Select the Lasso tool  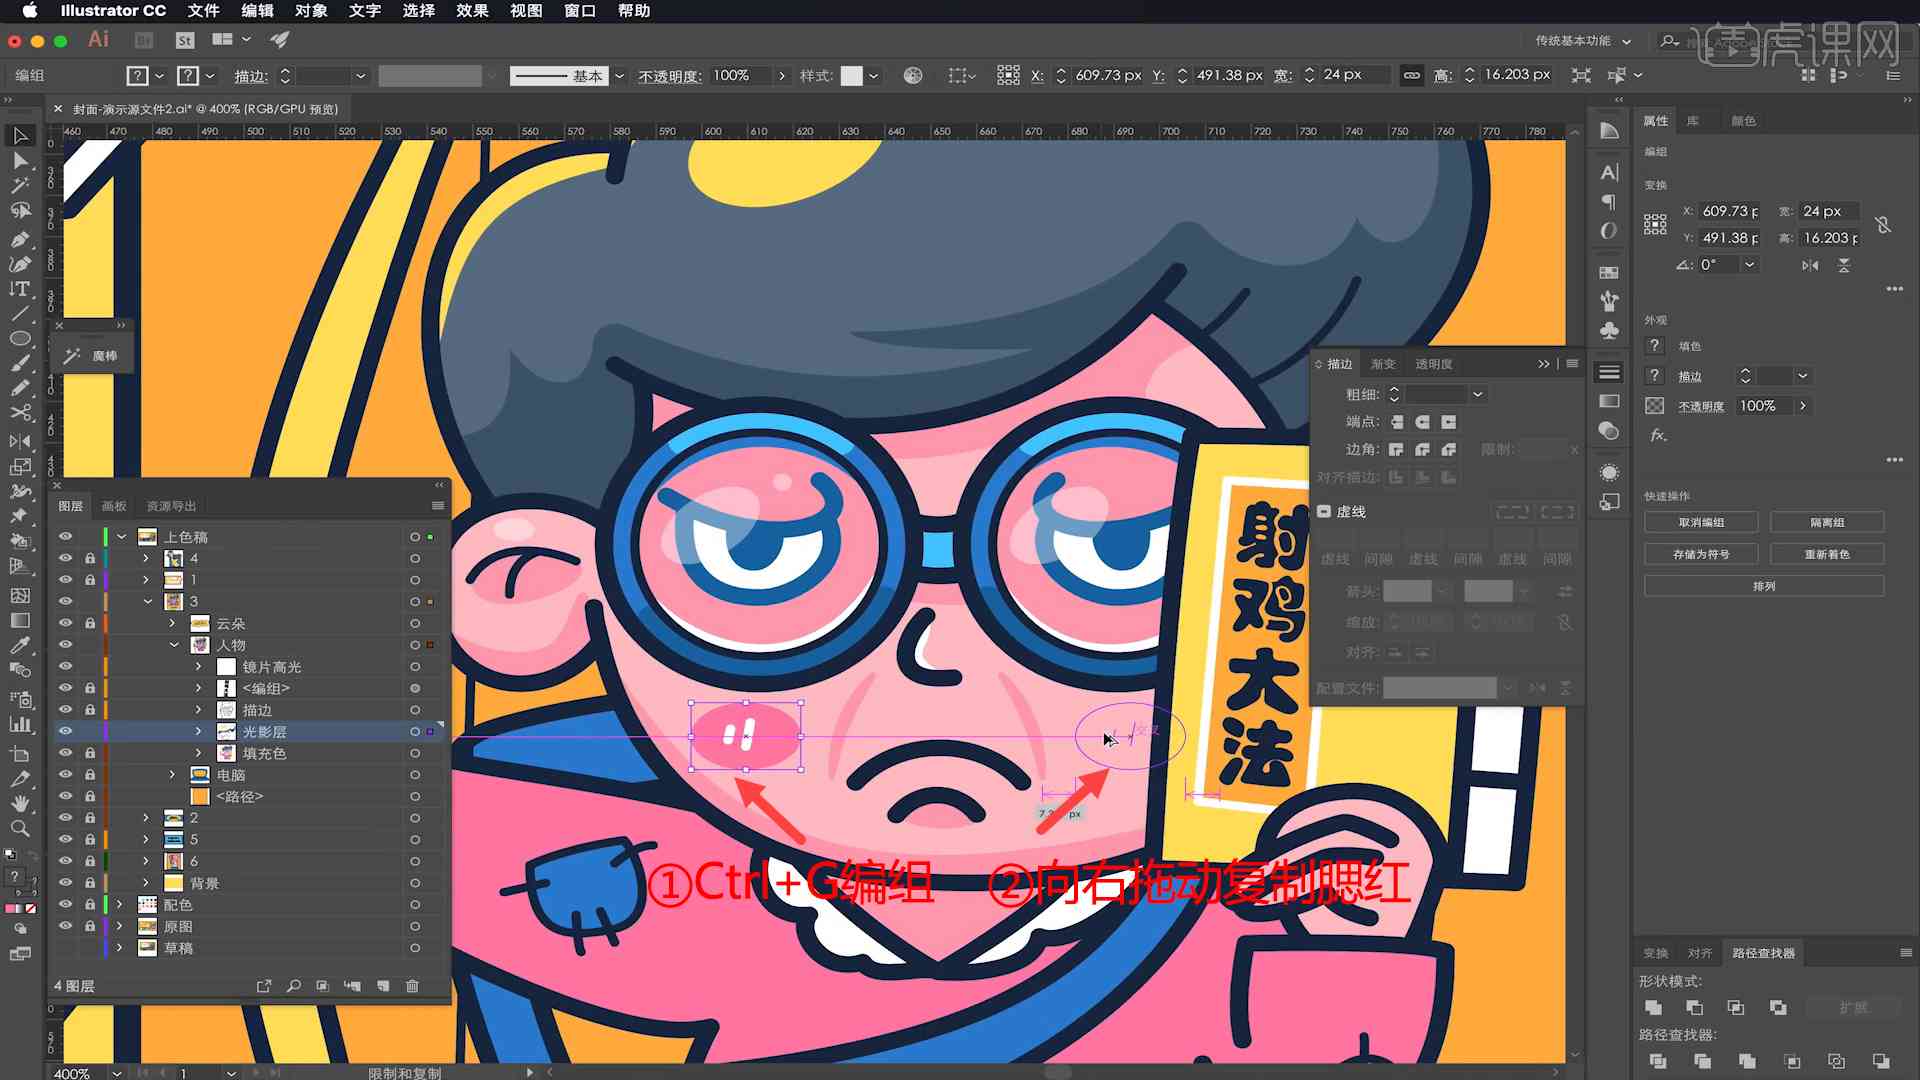click(20, 210)
